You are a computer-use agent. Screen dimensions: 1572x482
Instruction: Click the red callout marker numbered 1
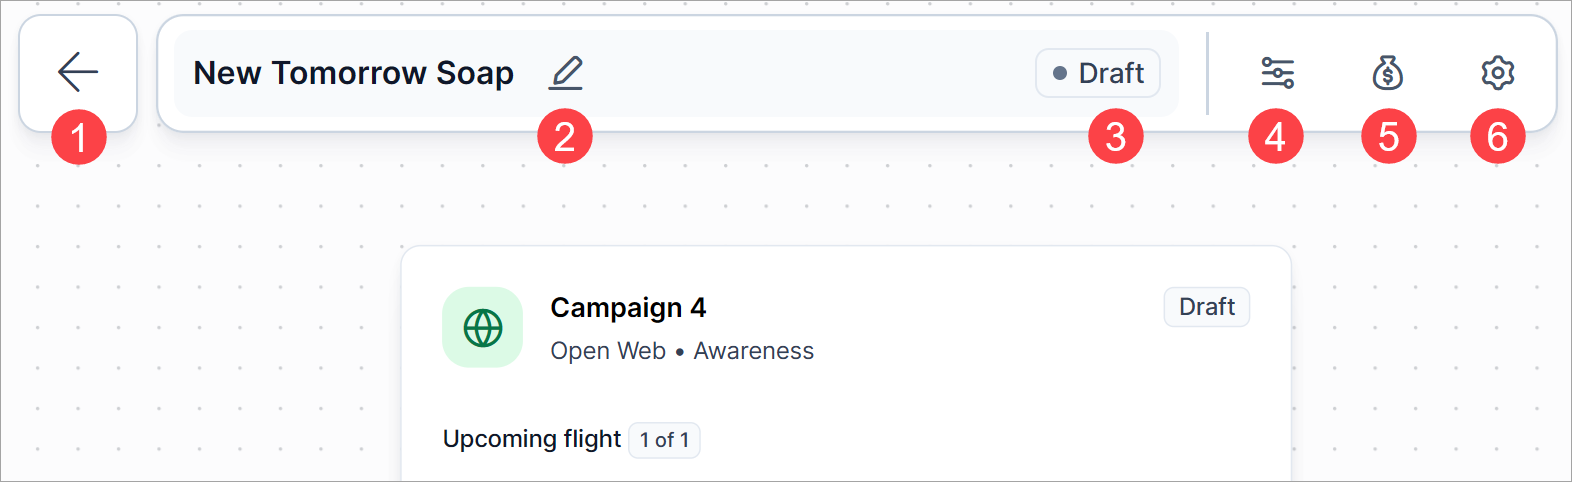[79, 137]
